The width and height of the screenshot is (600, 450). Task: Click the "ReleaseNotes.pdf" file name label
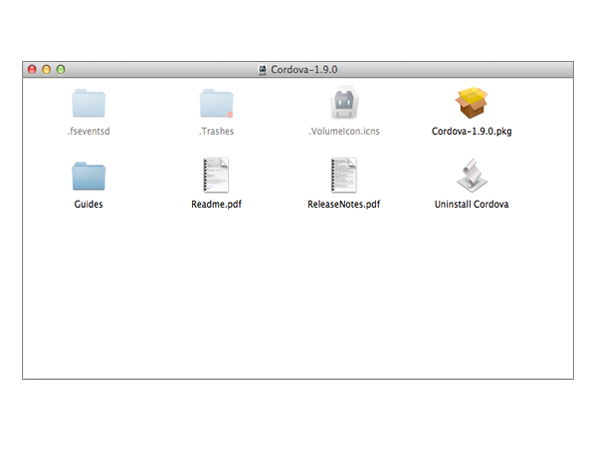coord(344,204)
